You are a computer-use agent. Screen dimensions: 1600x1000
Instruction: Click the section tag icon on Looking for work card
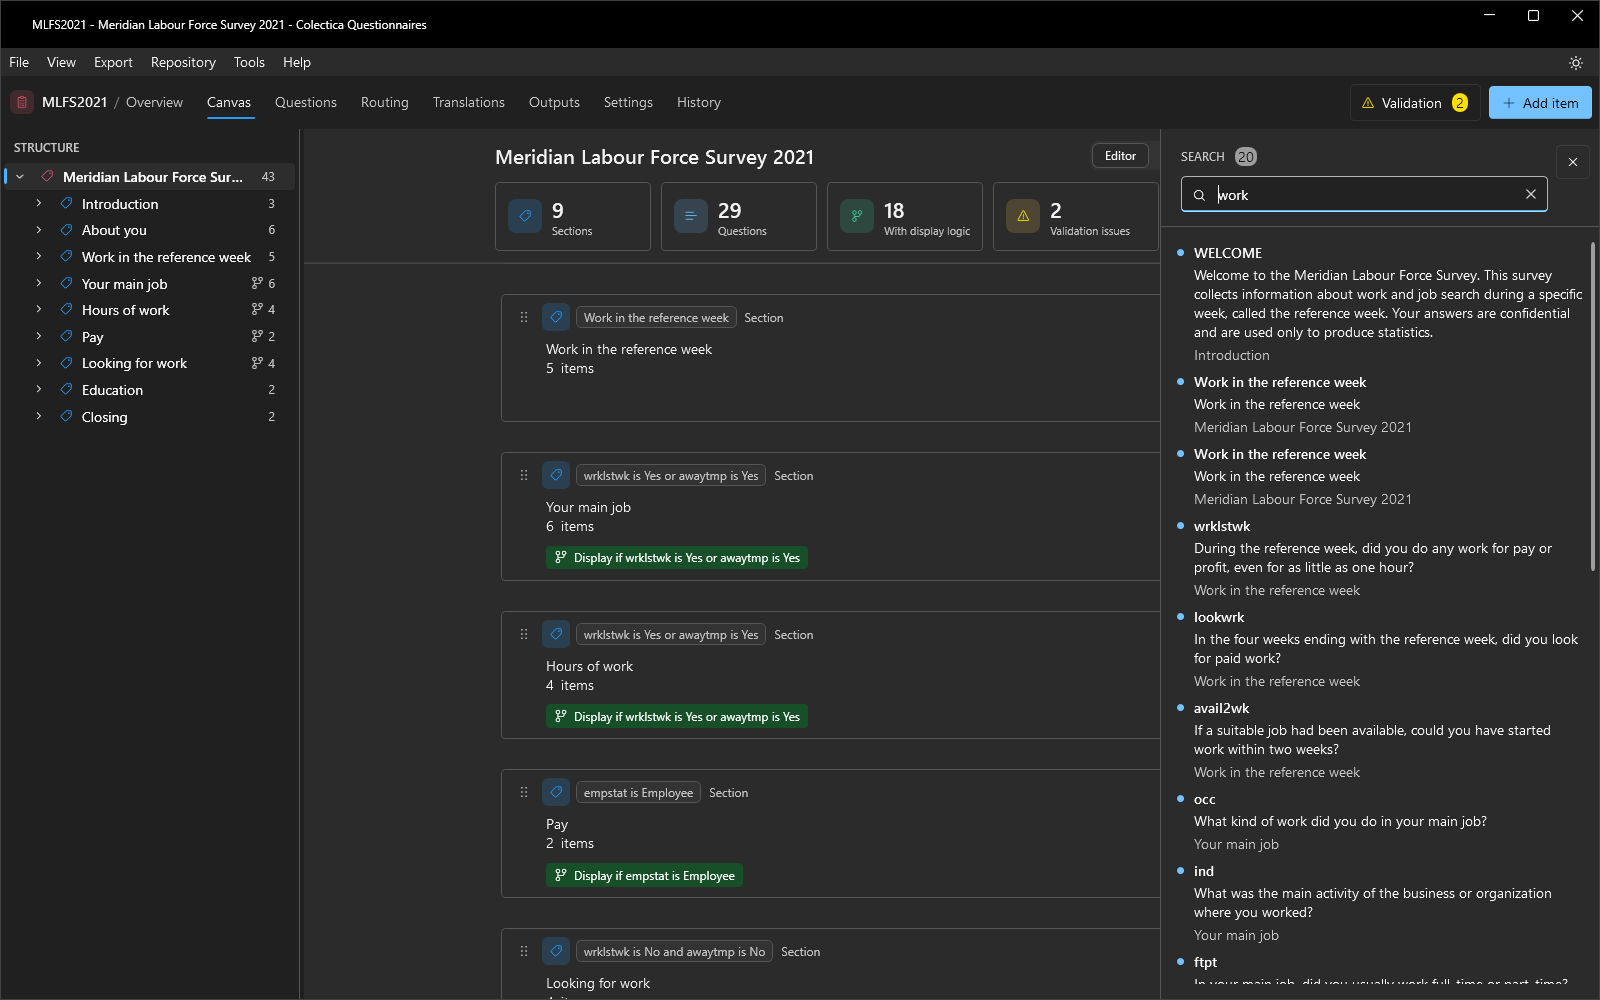pos(556,951)
